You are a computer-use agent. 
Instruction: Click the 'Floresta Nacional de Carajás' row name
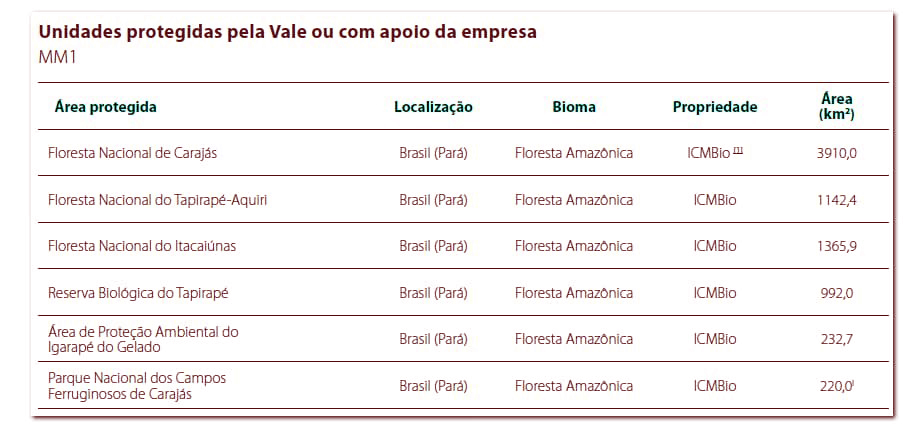coord(133,153)
